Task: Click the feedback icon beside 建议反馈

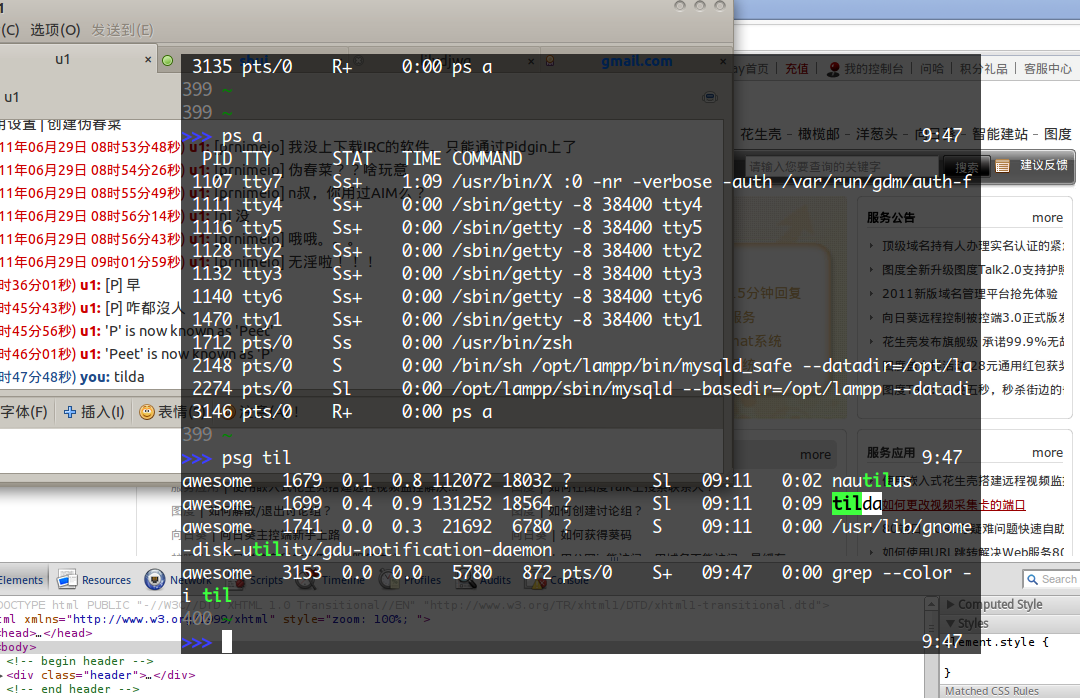Action: click(x=1002, y=166)
